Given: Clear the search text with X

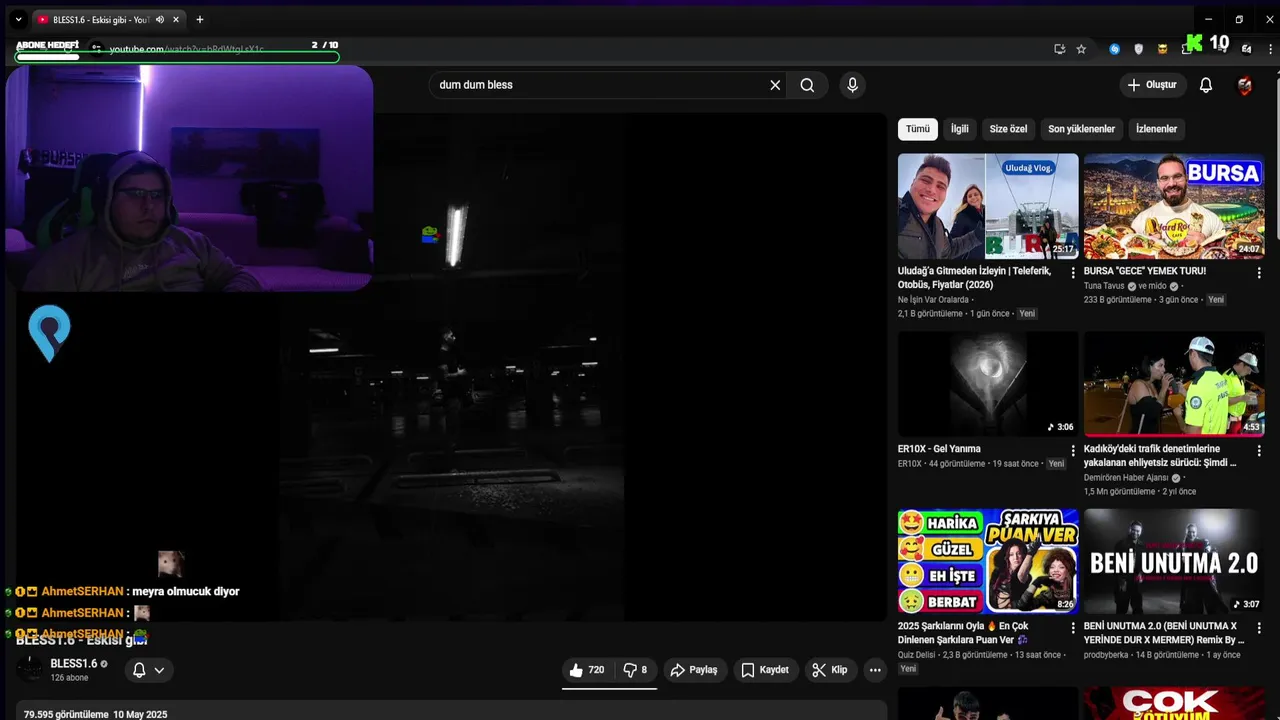Looking at the screenshot, I should tap(775, 85).
